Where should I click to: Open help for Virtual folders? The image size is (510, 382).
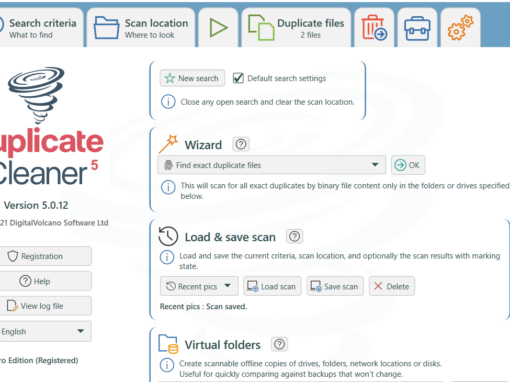pos(280,344)
